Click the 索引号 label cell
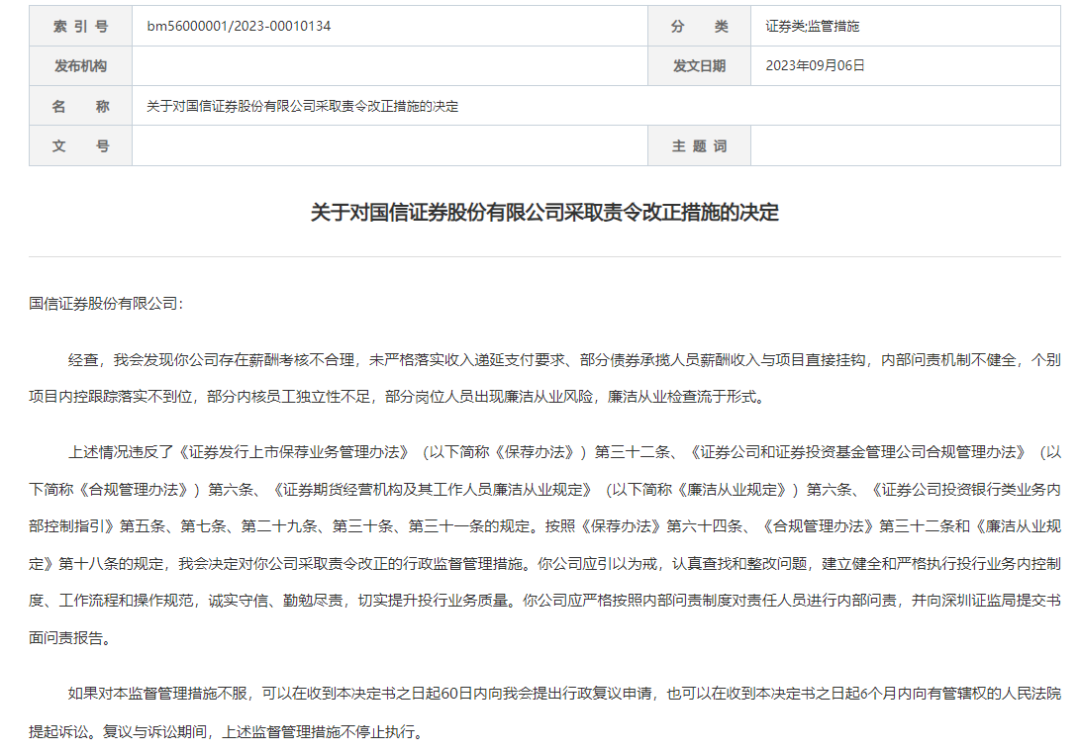The image size is (1080, 753). [81, 26]
